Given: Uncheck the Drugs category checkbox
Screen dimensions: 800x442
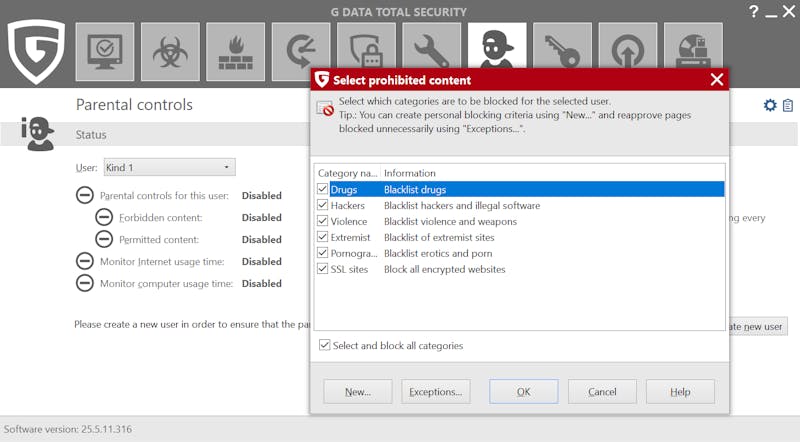Looking at the screenshot, I should (x=322, y=189).
